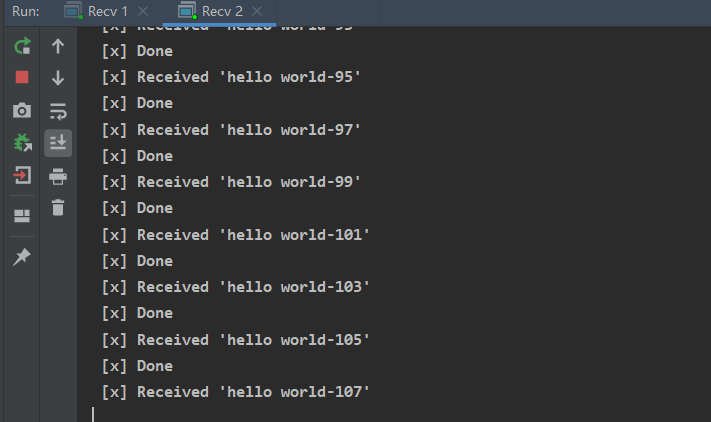Close the Recv 2 tab
Image resolution: width=711 pixels, height=422 pixels.
(x=257, y=11)
